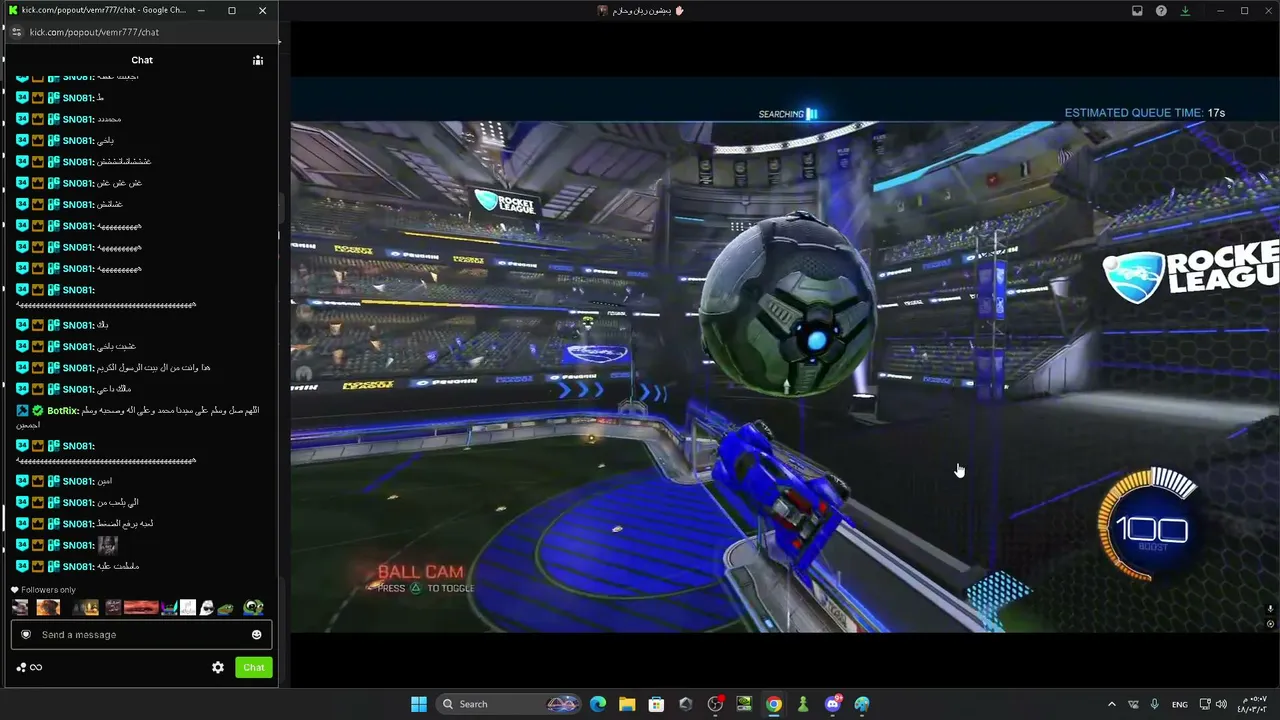
Task: Open the volume control in system tray
Action: pyautogui.click(x=1221, y=704)
